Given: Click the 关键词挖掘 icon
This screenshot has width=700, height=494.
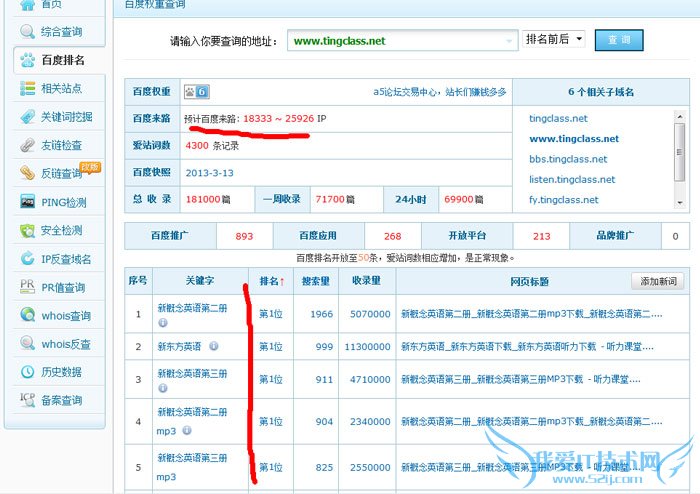Looking at the screenshot, I should [x=27, y=117].
